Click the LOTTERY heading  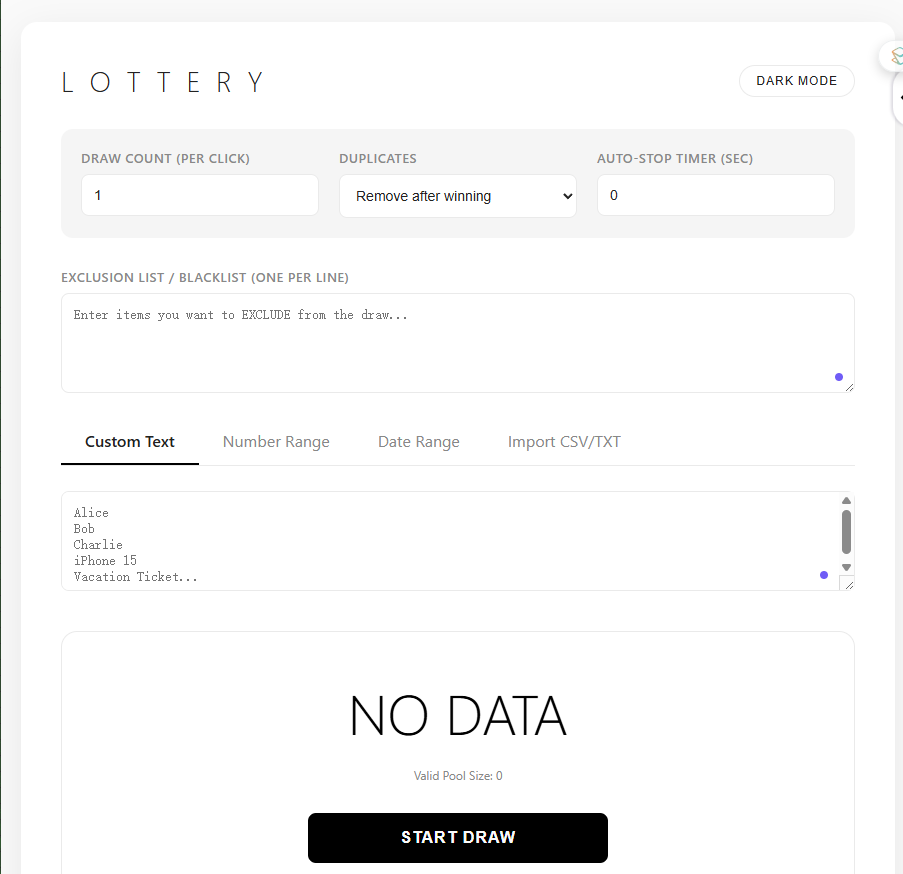[x=162, y=81]
